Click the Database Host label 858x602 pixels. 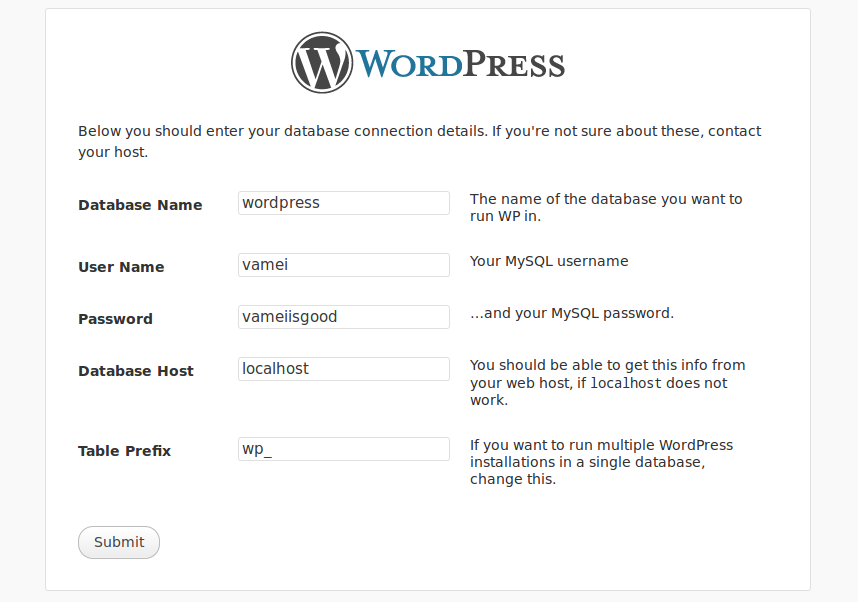[x=136, y=371]
